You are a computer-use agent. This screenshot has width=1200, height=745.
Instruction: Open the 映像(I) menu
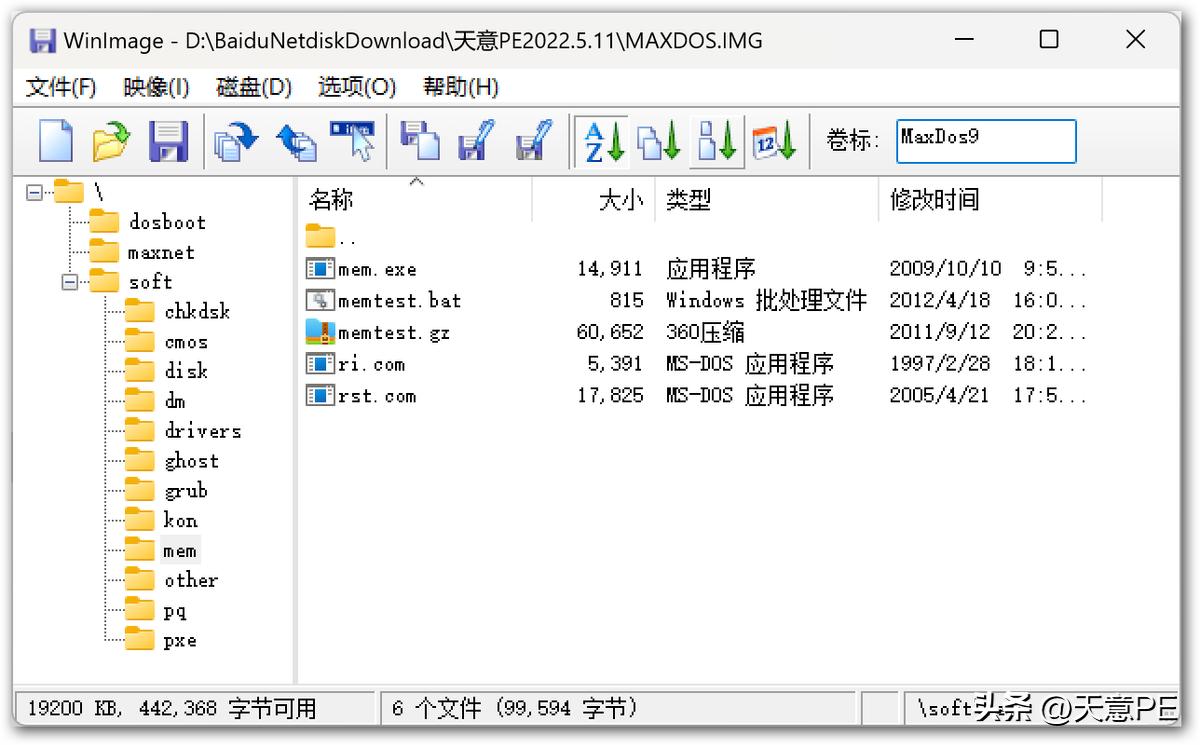157,87
